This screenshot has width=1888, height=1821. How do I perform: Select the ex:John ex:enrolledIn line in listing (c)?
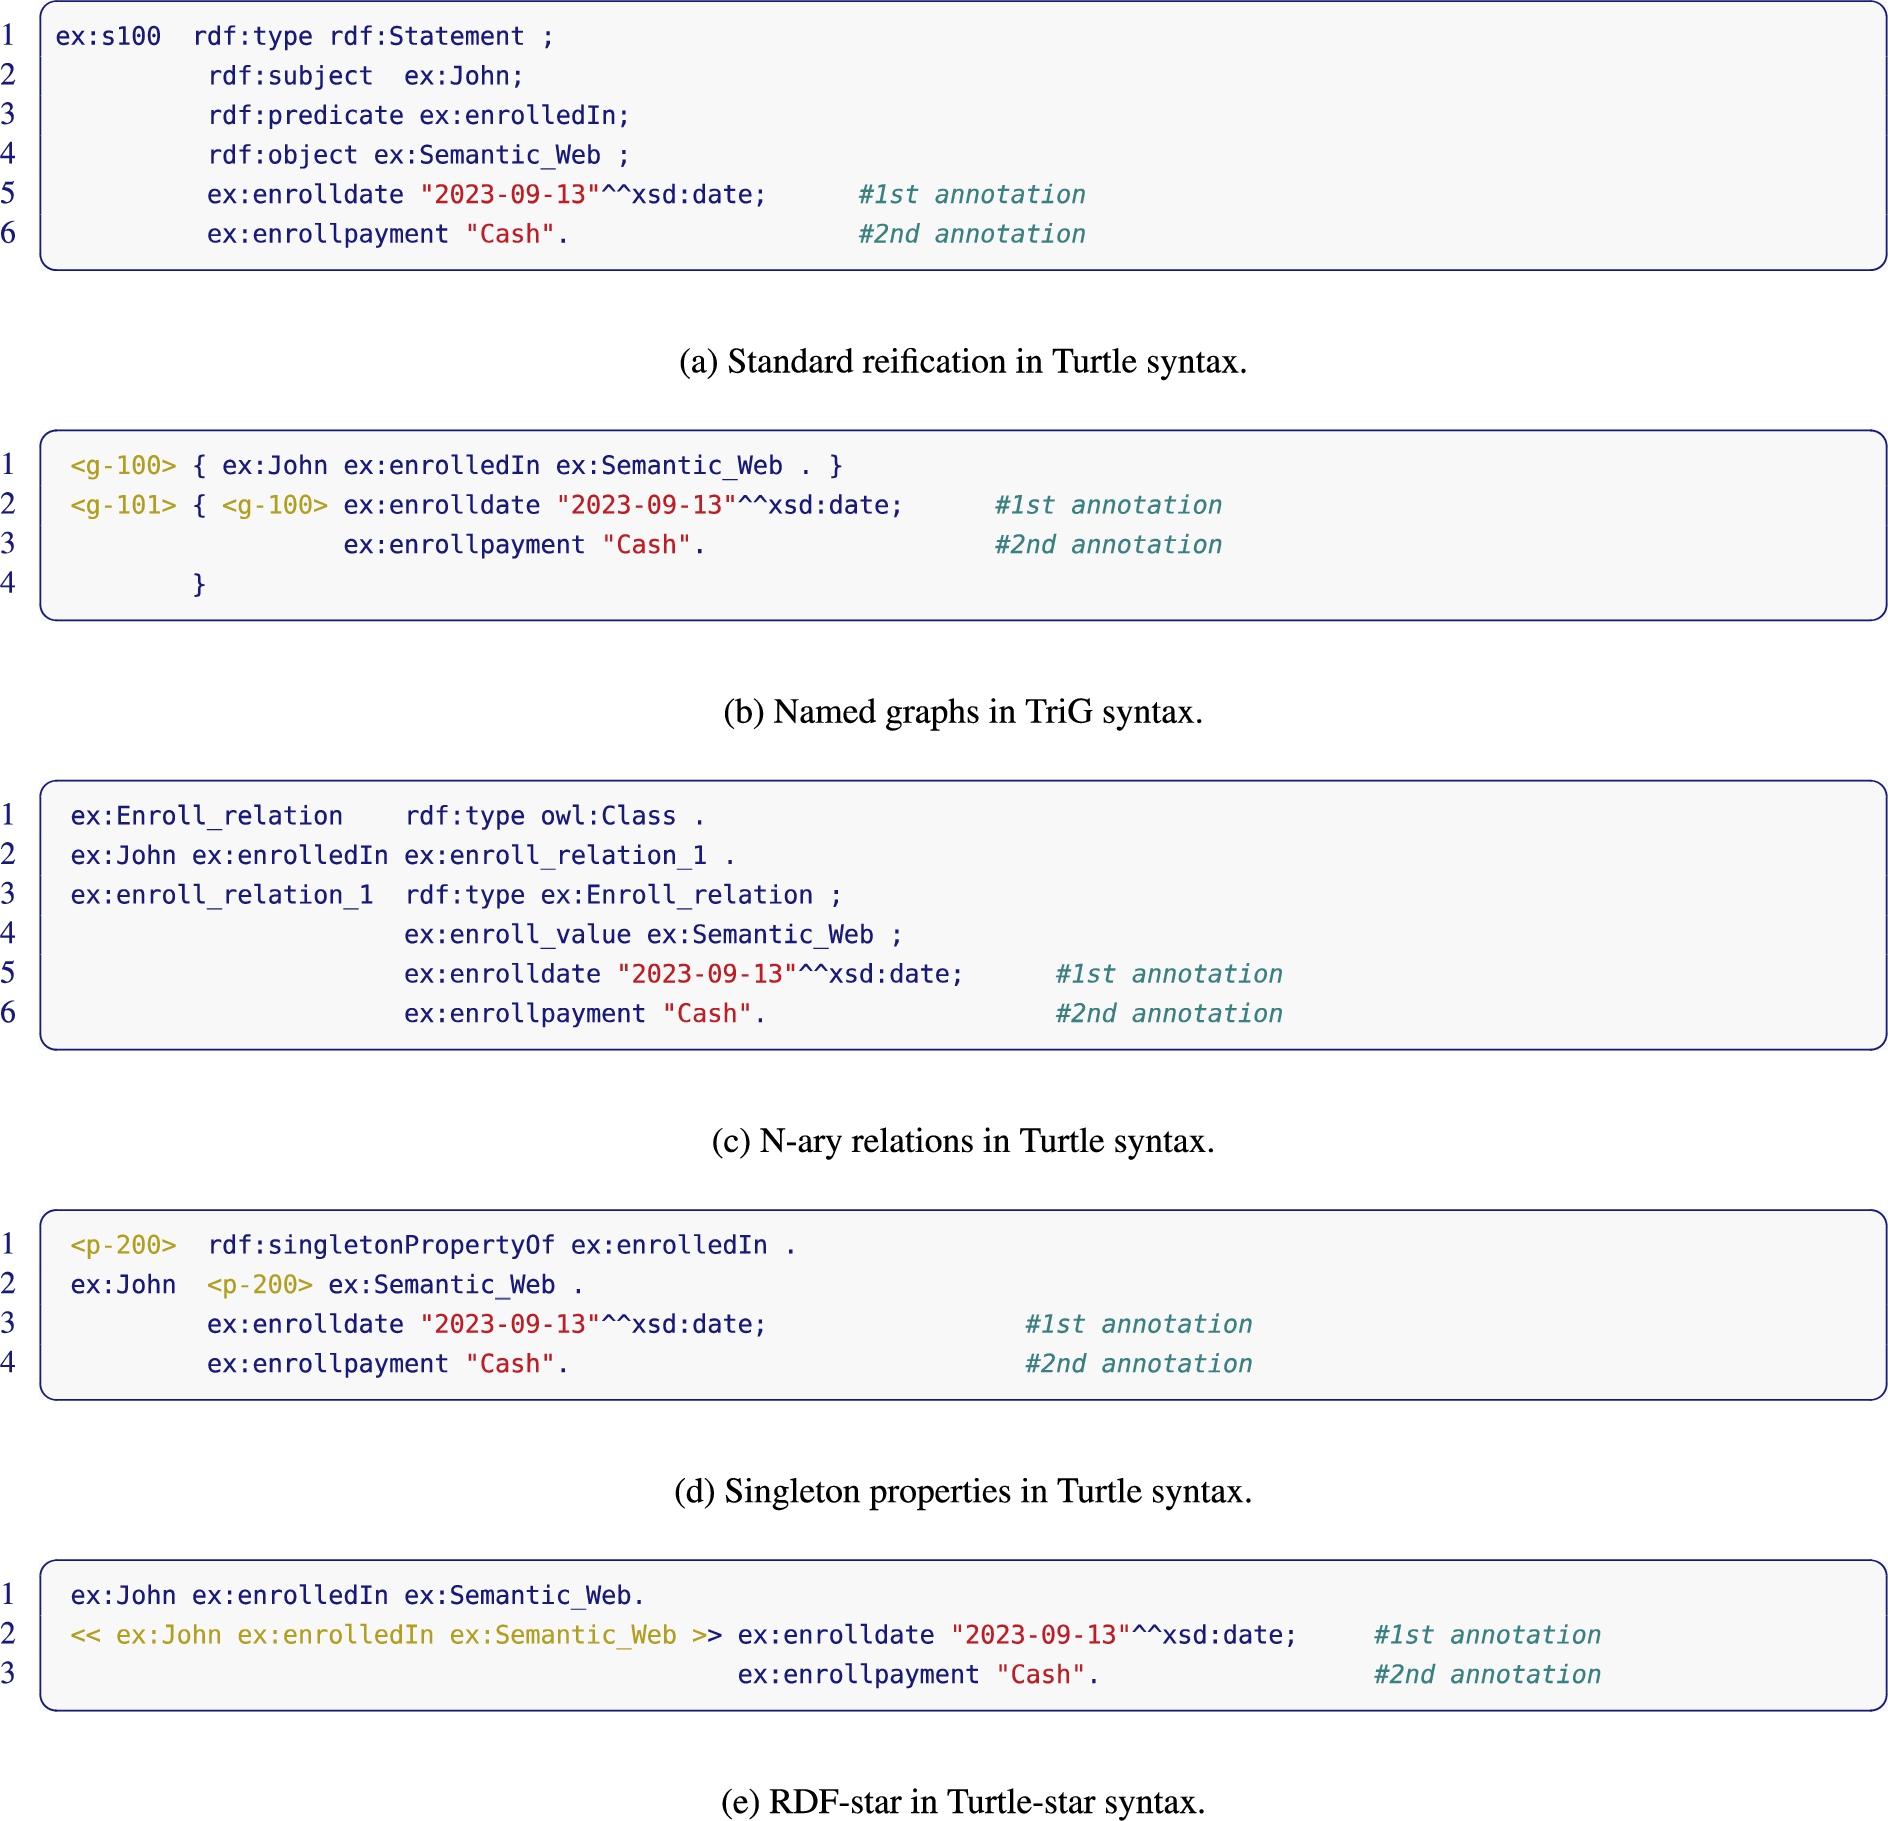[403, 855]
